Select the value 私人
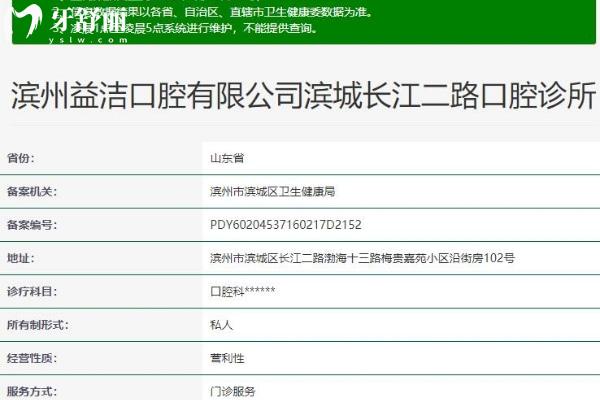The image size is (600, 400). tap(221, 325)
